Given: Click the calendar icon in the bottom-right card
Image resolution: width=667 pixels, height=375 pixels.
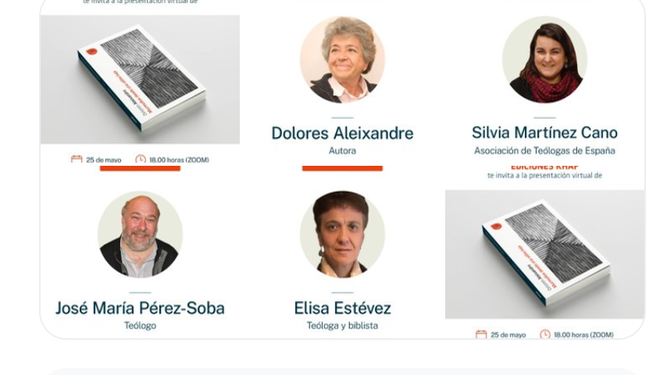Looking at the screenshot, I should coord(481,334).
